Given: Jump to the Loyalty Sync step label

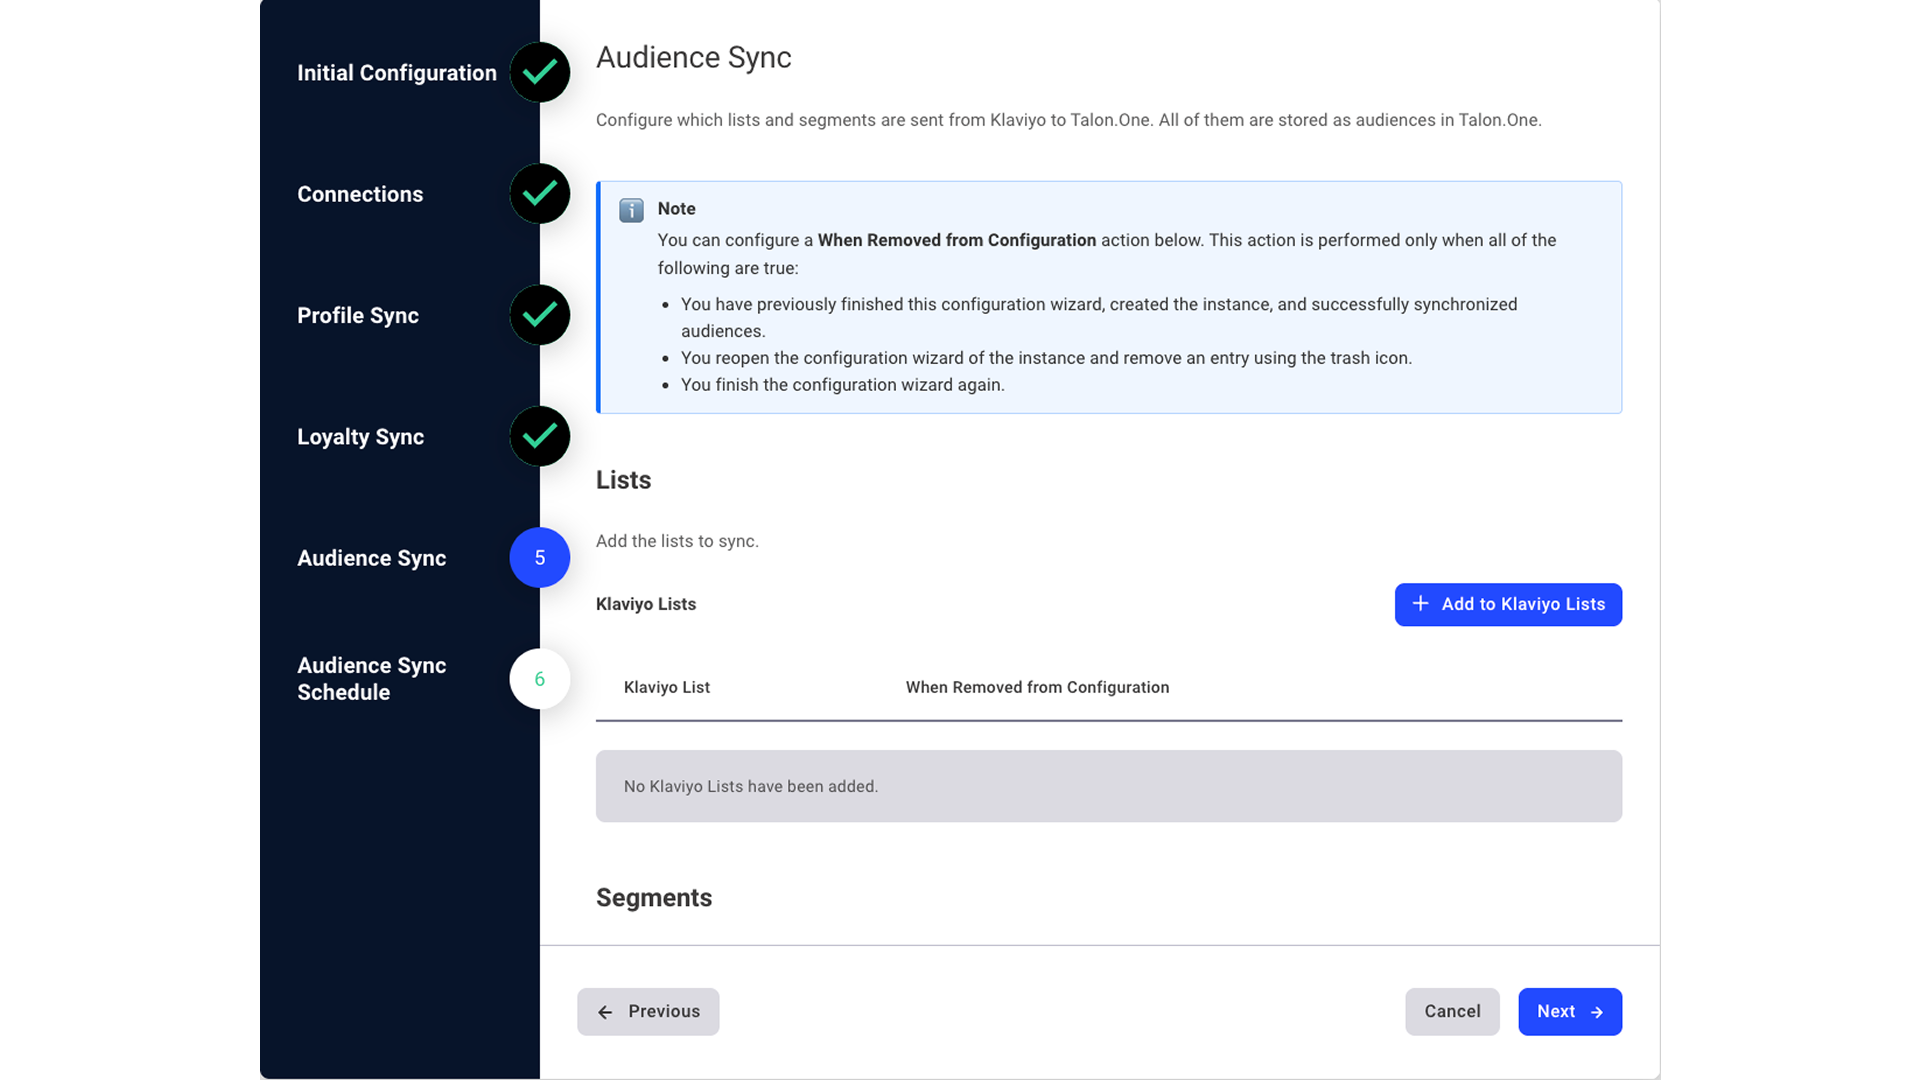Looking at the screenshot, I should [x=360, y=437].
